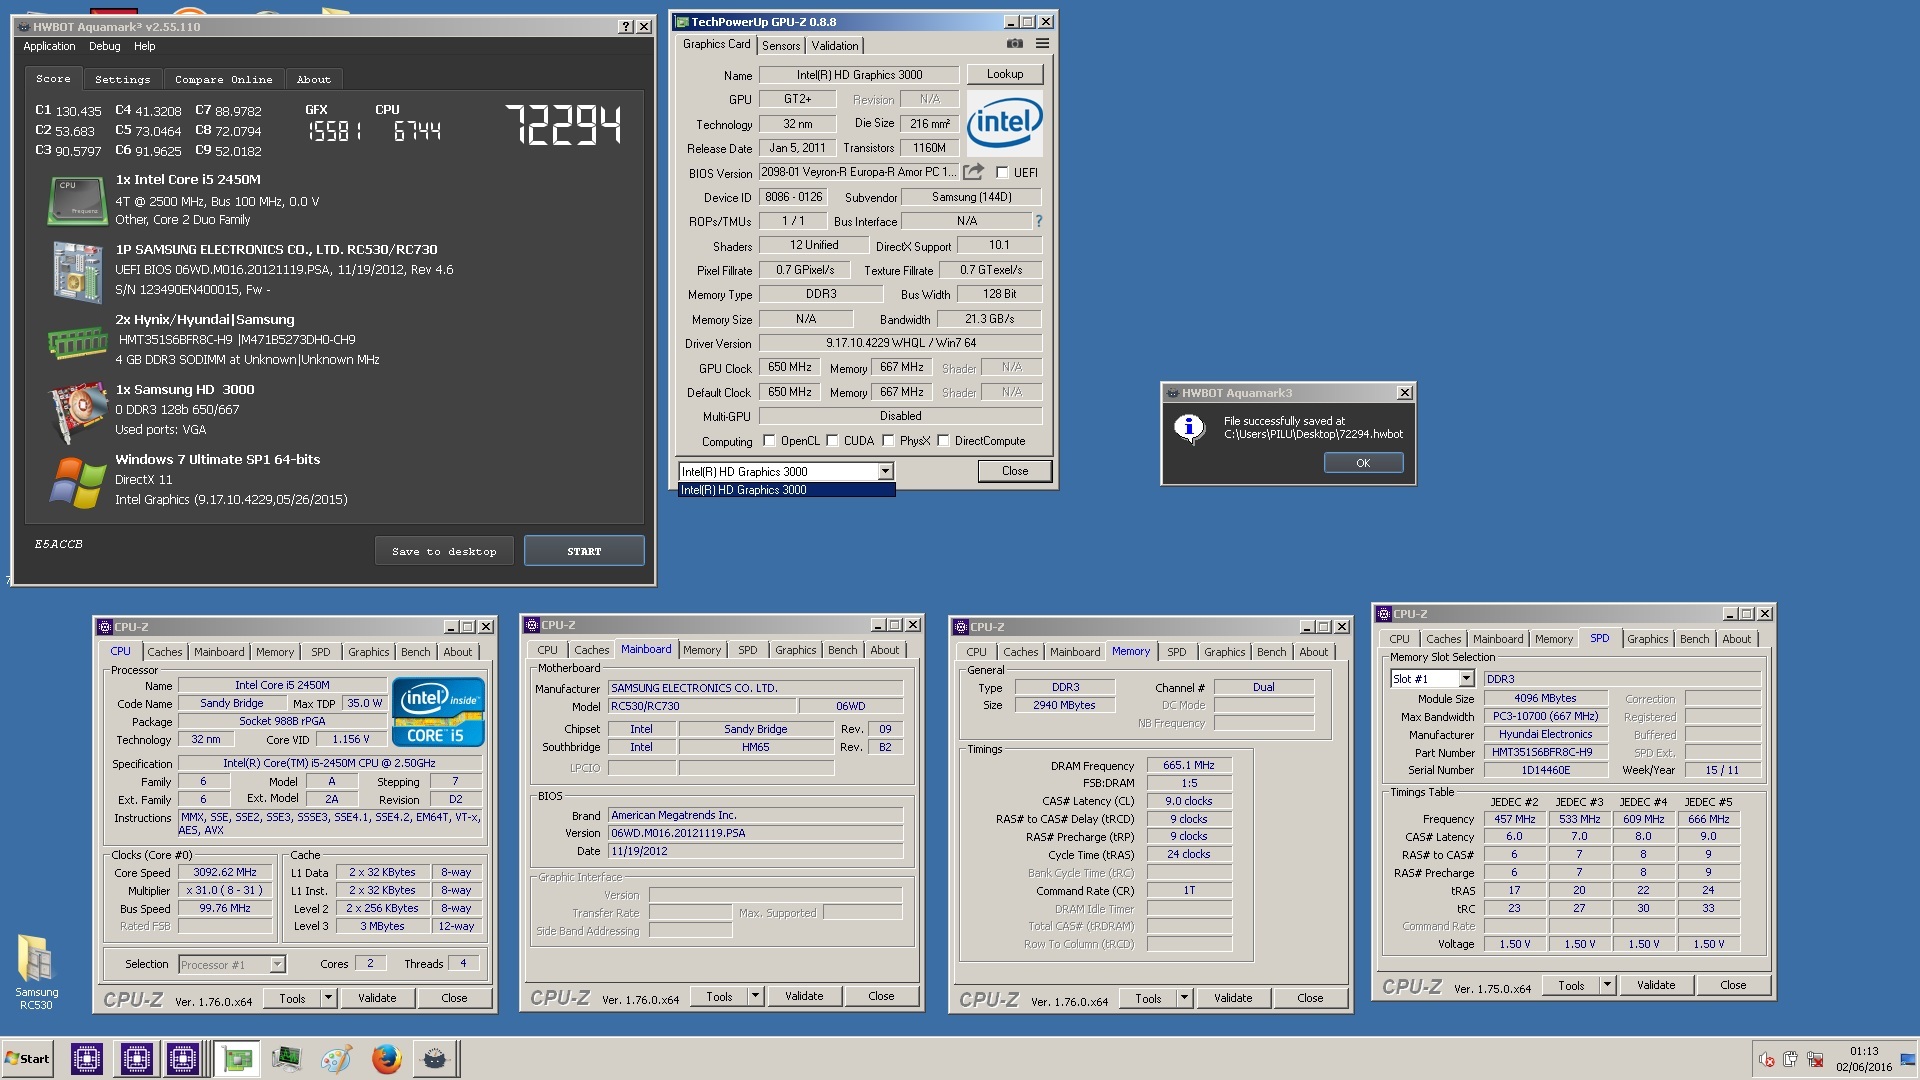Click info icon in HWBOT save dialog
The height and width of the screenshot is (1080, 1920).
click(x=1189, y=428)
